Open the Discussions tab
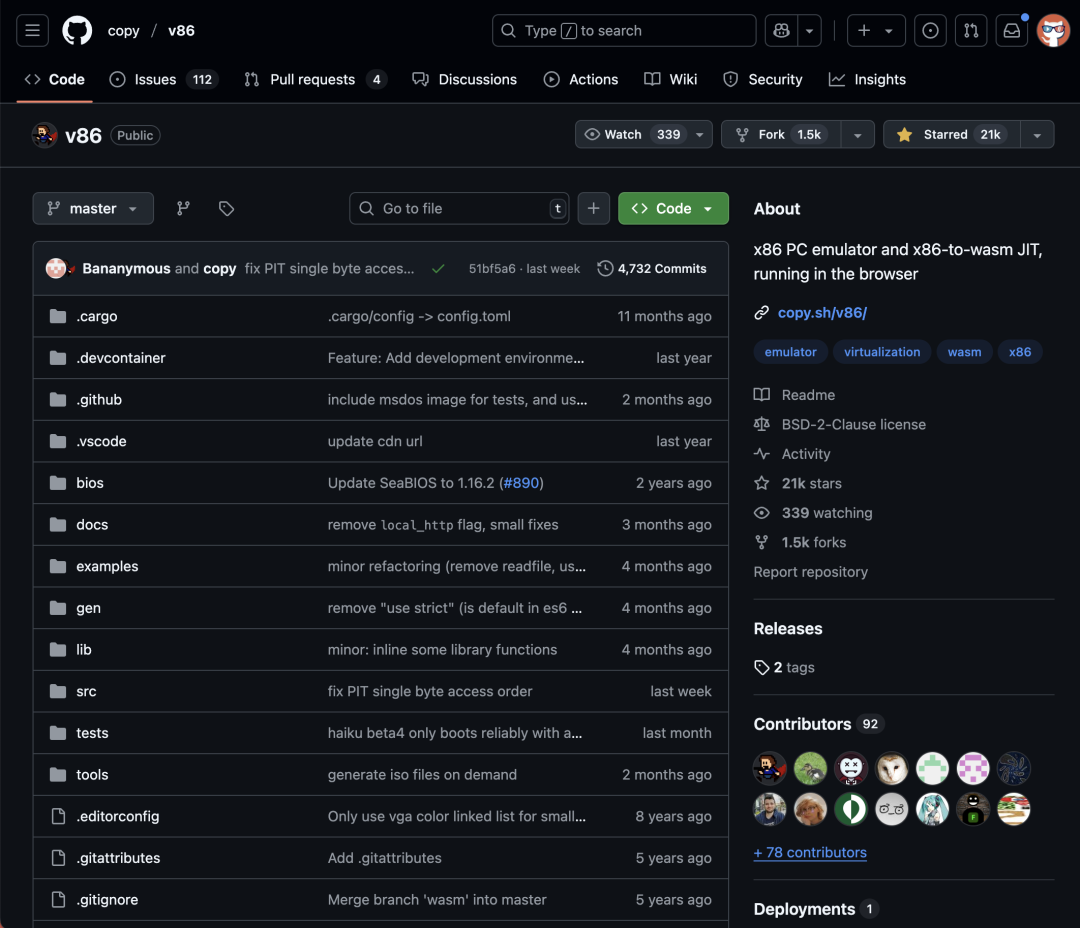Viewport: 1080px width, 928px height. click(x=464, y=79)
